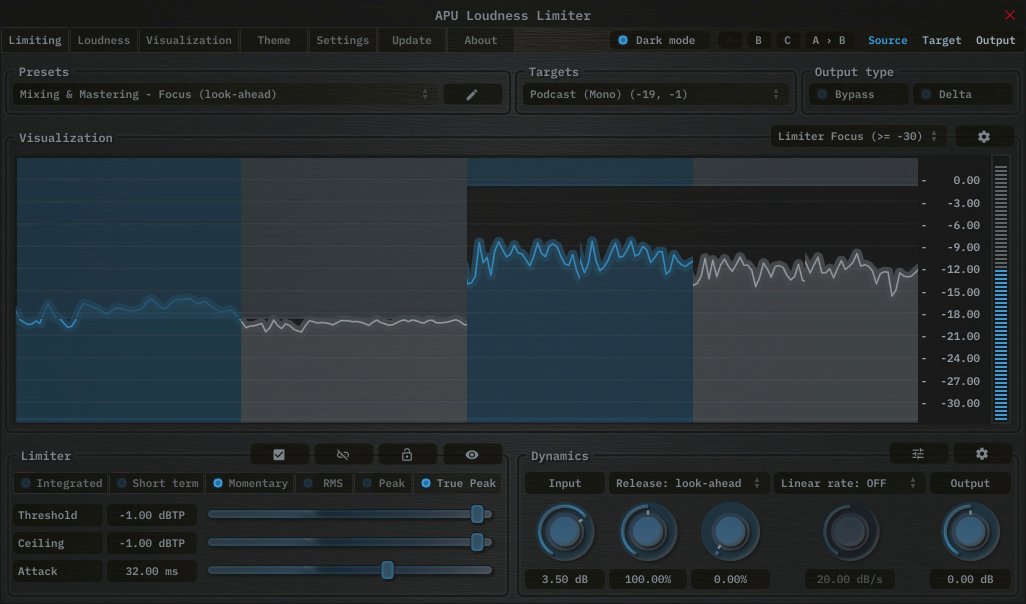Click the eye icon in Limiter panel
This screenshot has height=604, width=1026.
(471, 454)
